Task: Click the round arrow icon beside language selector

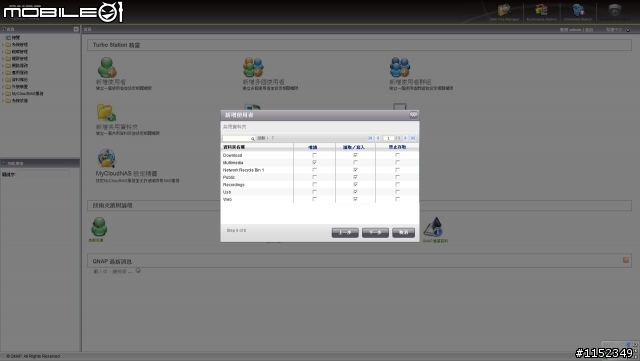Action: click(x=628, y=30)
